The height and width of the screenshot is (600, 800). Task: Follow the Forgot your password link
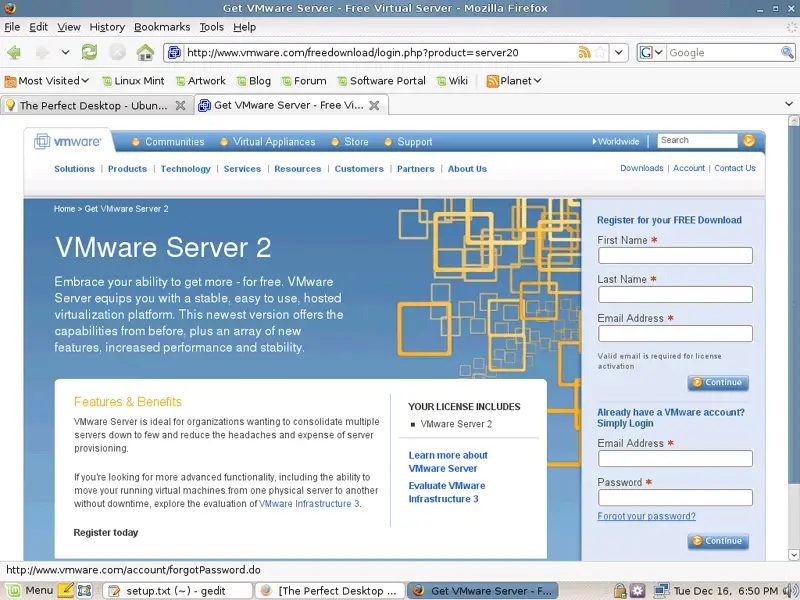[646, 516]
